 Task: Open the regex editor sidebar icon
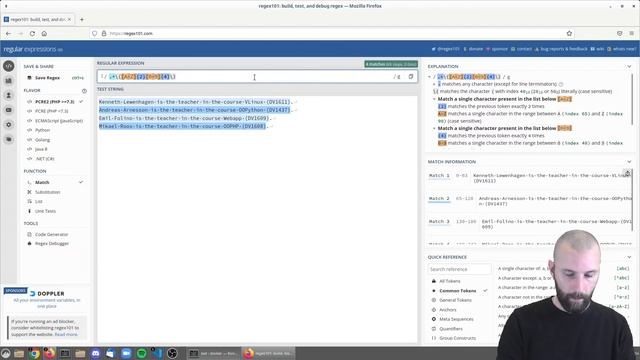click(x=9, y=66)
